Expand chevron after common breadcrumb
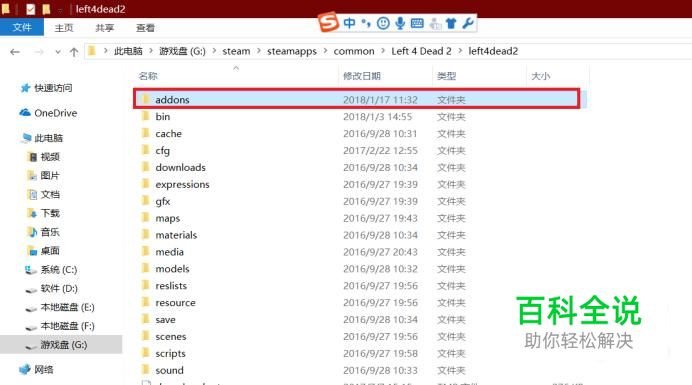The height and width of the screenshot is (385, 692). click(383, 51)
